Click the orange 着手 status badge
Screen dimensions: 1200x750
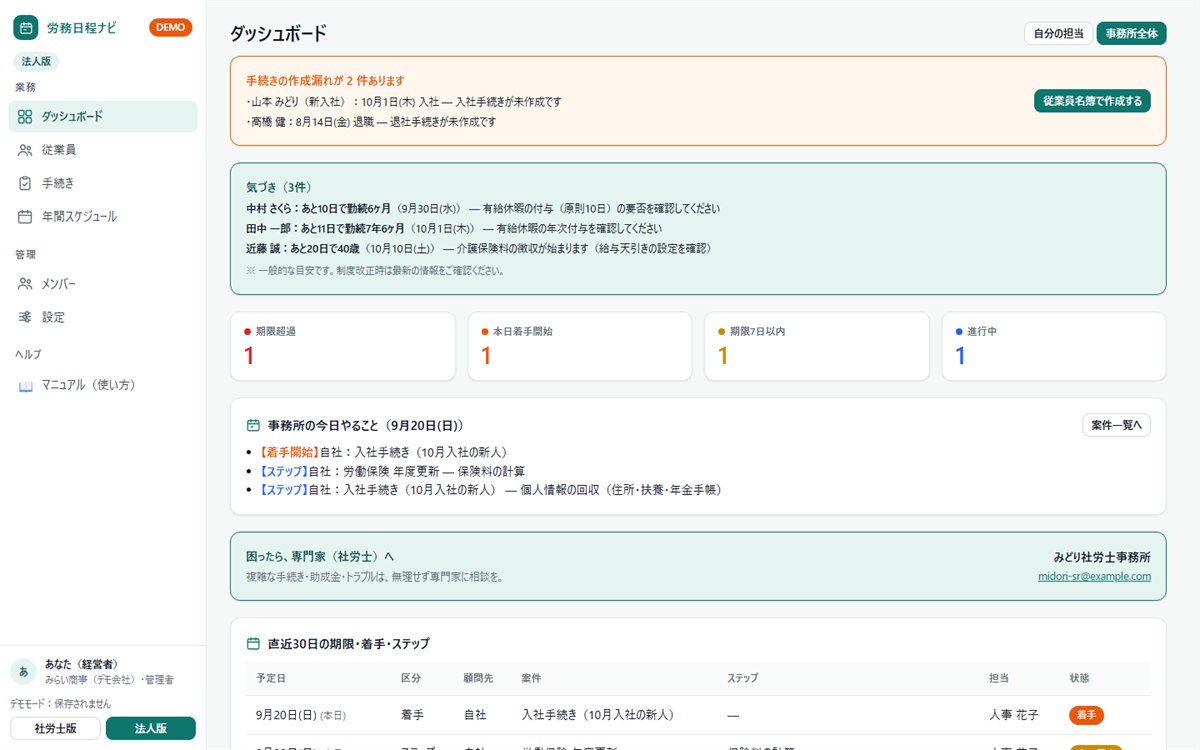click(x=1087, y=715)
